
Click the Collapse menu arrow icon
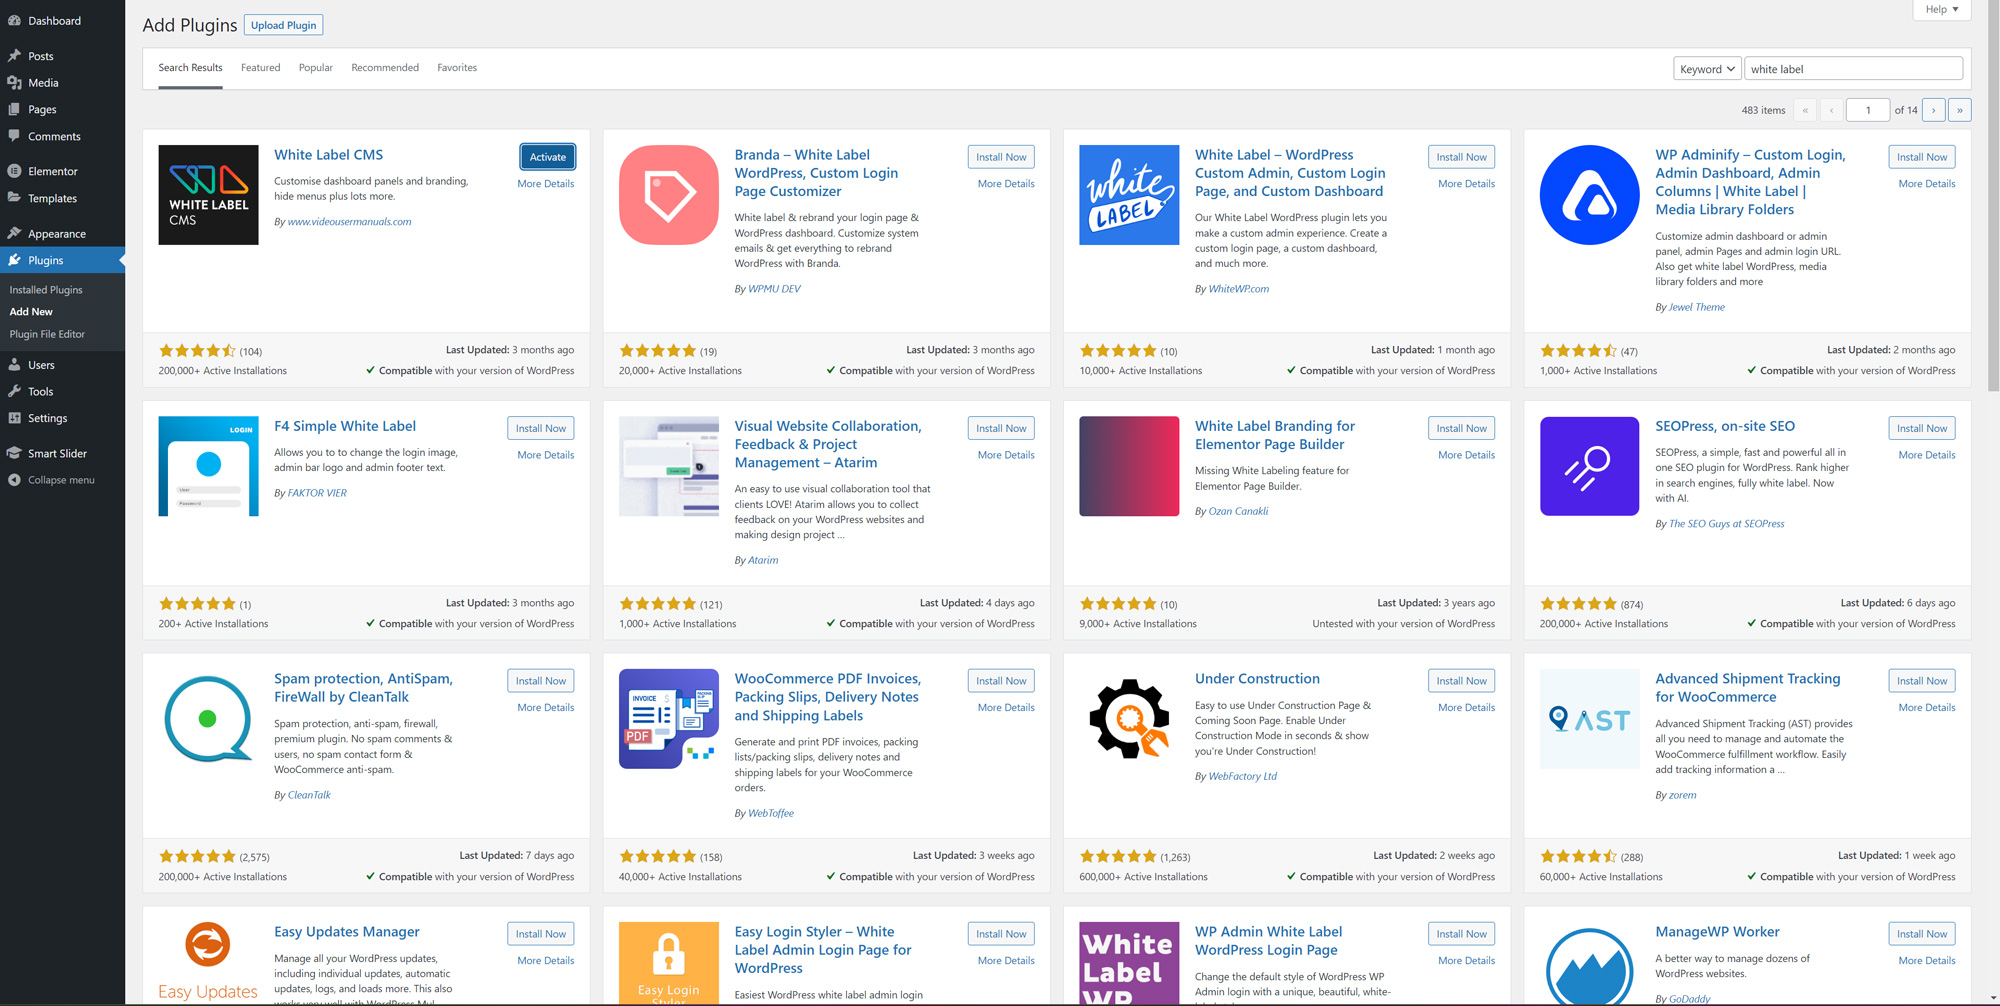coord(14,480)
